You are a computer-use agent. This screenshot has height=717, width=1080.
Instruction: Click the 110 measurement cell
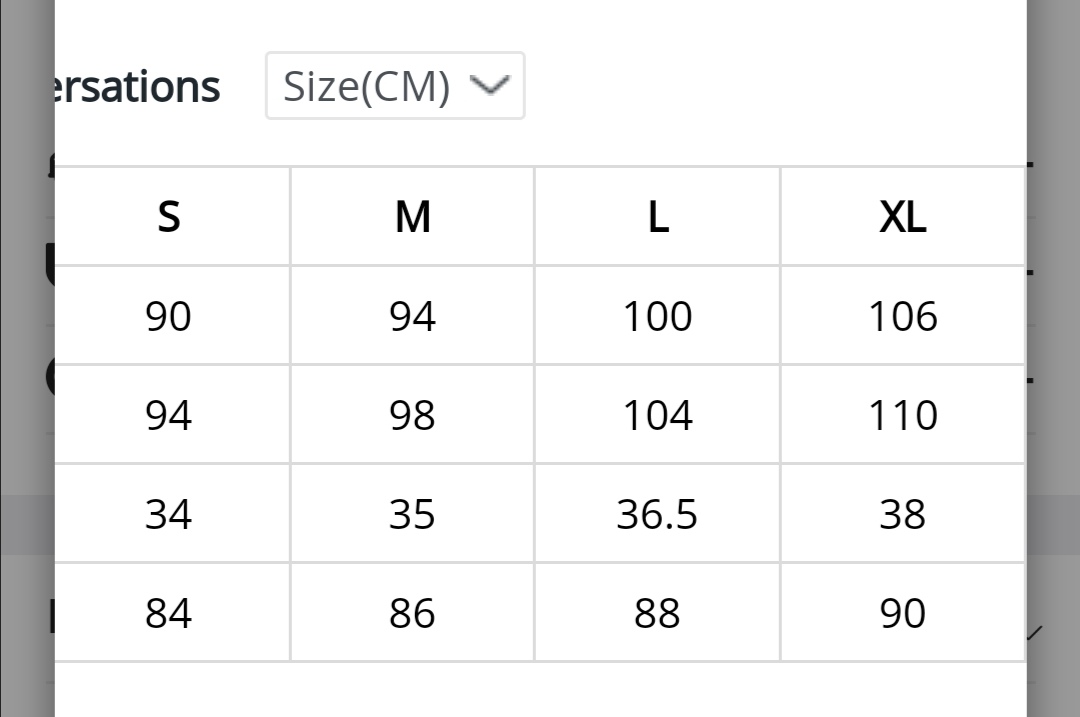pyautogui.click(x=902, y=415)
